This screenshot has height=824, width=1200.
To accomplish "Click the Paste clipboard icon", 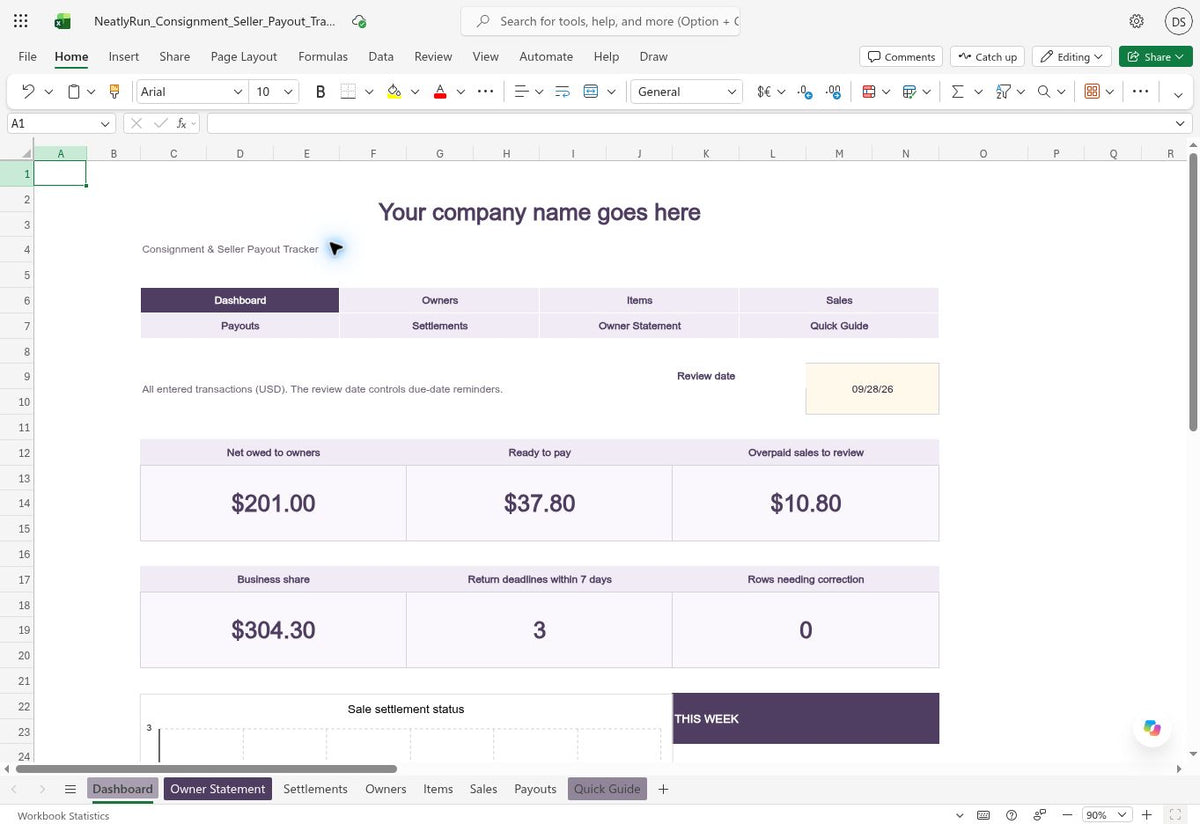I will coord(74,91).
